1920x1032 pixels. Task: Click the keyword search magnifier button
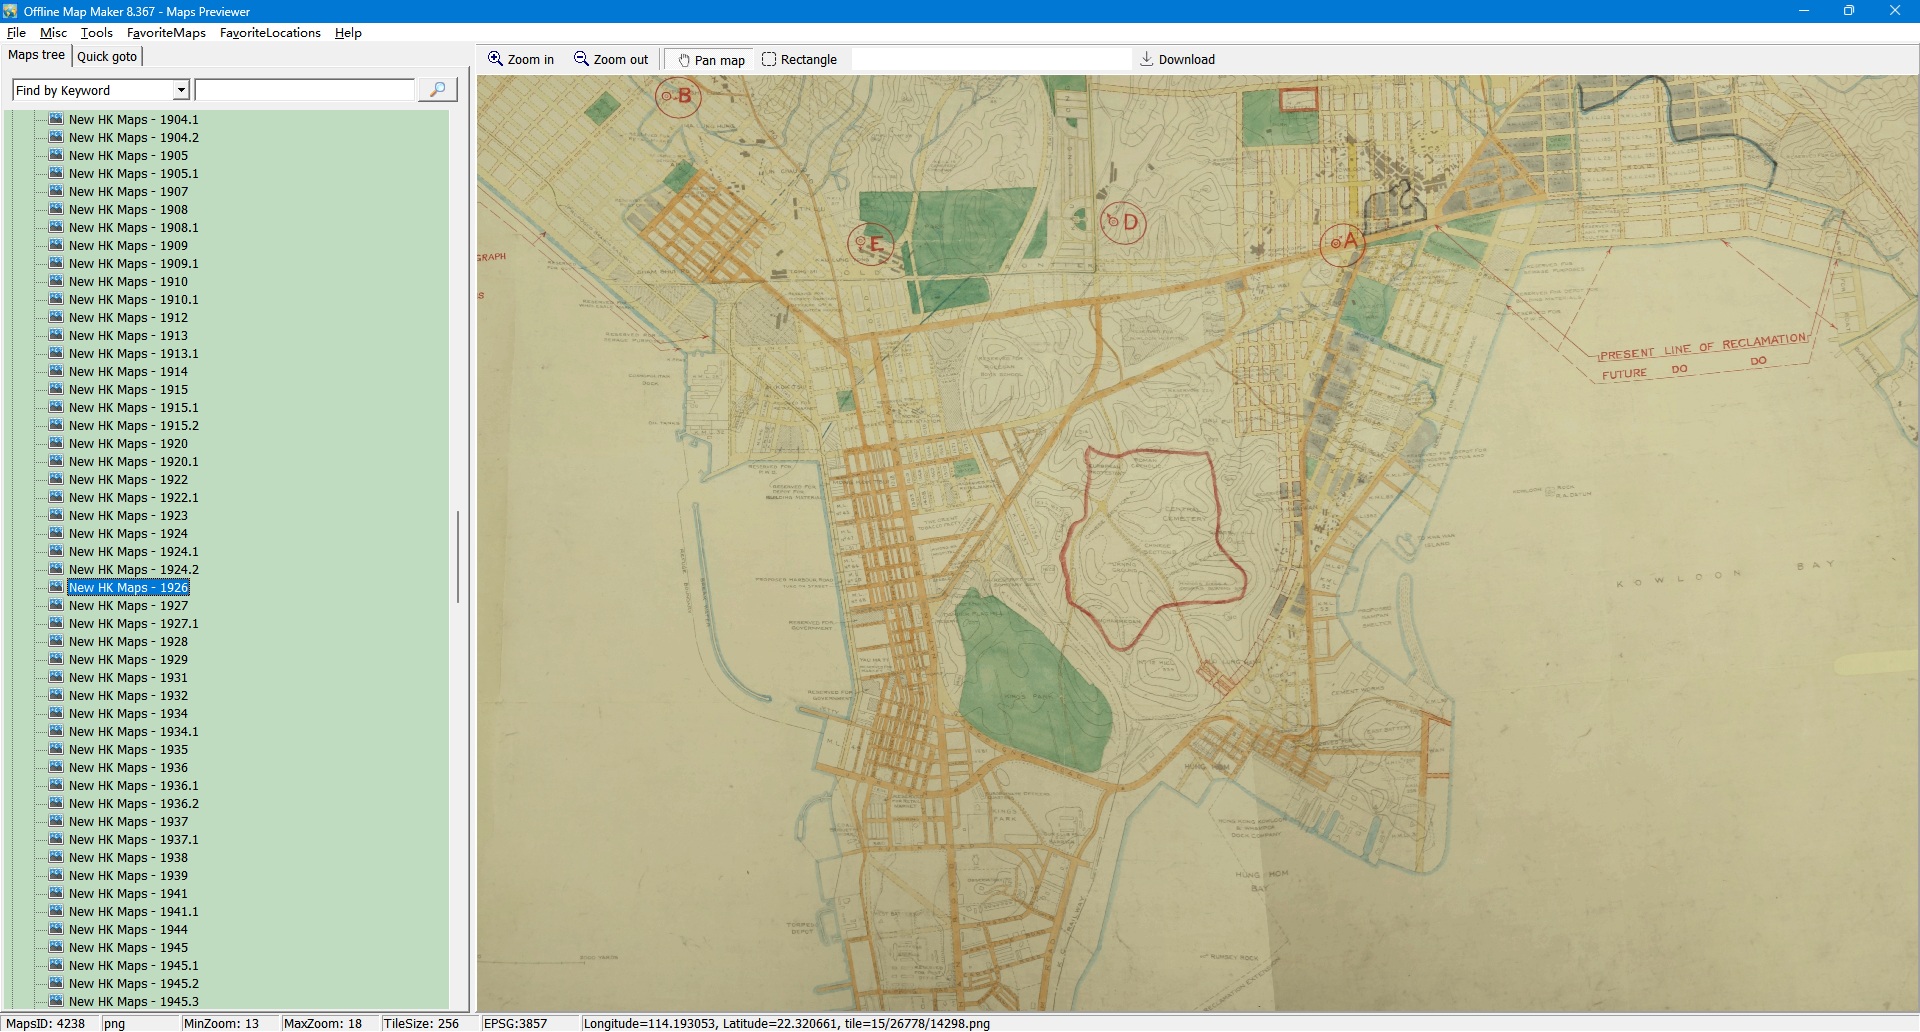coord(437,90)
